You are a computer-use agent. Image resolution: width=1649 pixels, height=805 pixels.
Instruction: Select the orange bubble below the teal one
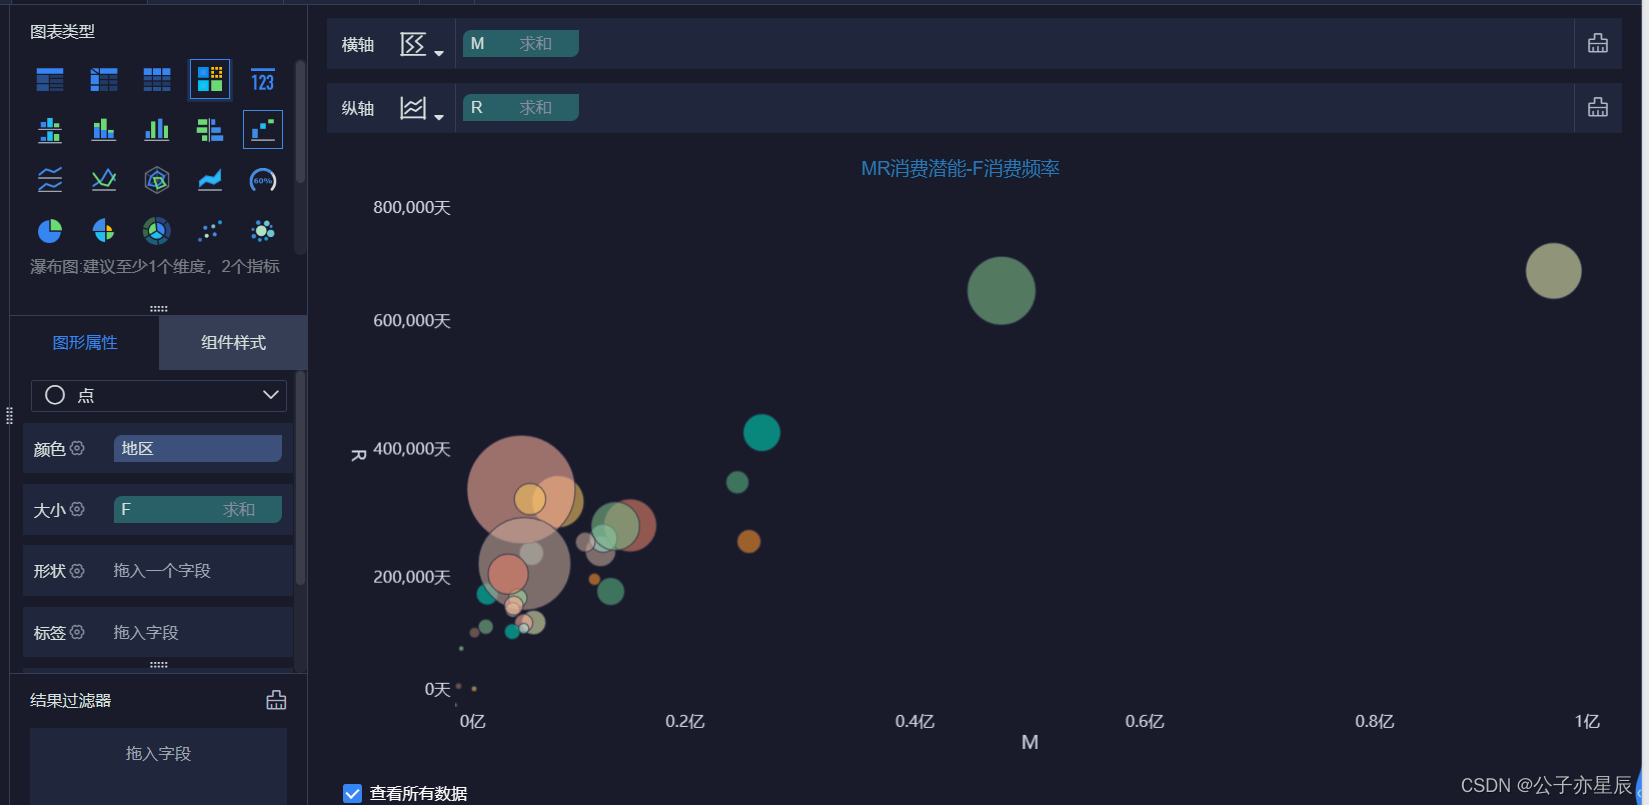point(749,541)
